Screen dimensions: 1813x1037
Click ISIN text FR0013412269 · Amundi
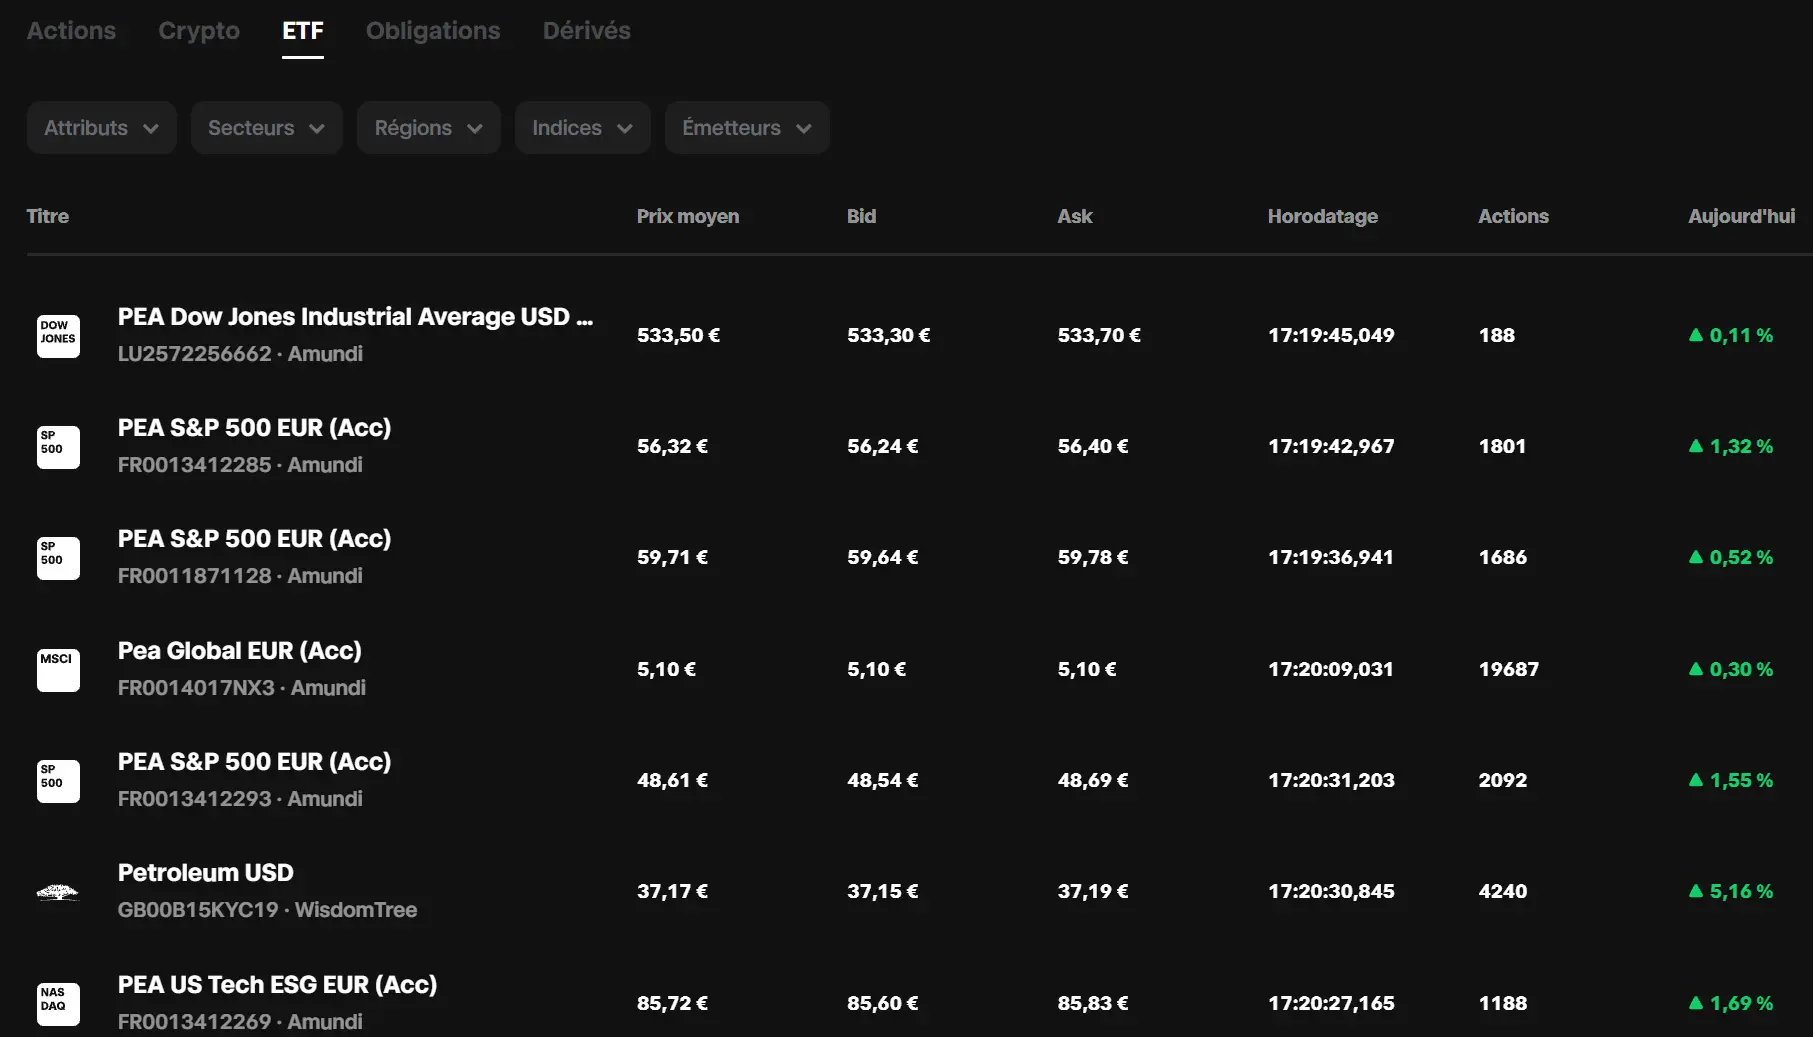(240, 1022)
